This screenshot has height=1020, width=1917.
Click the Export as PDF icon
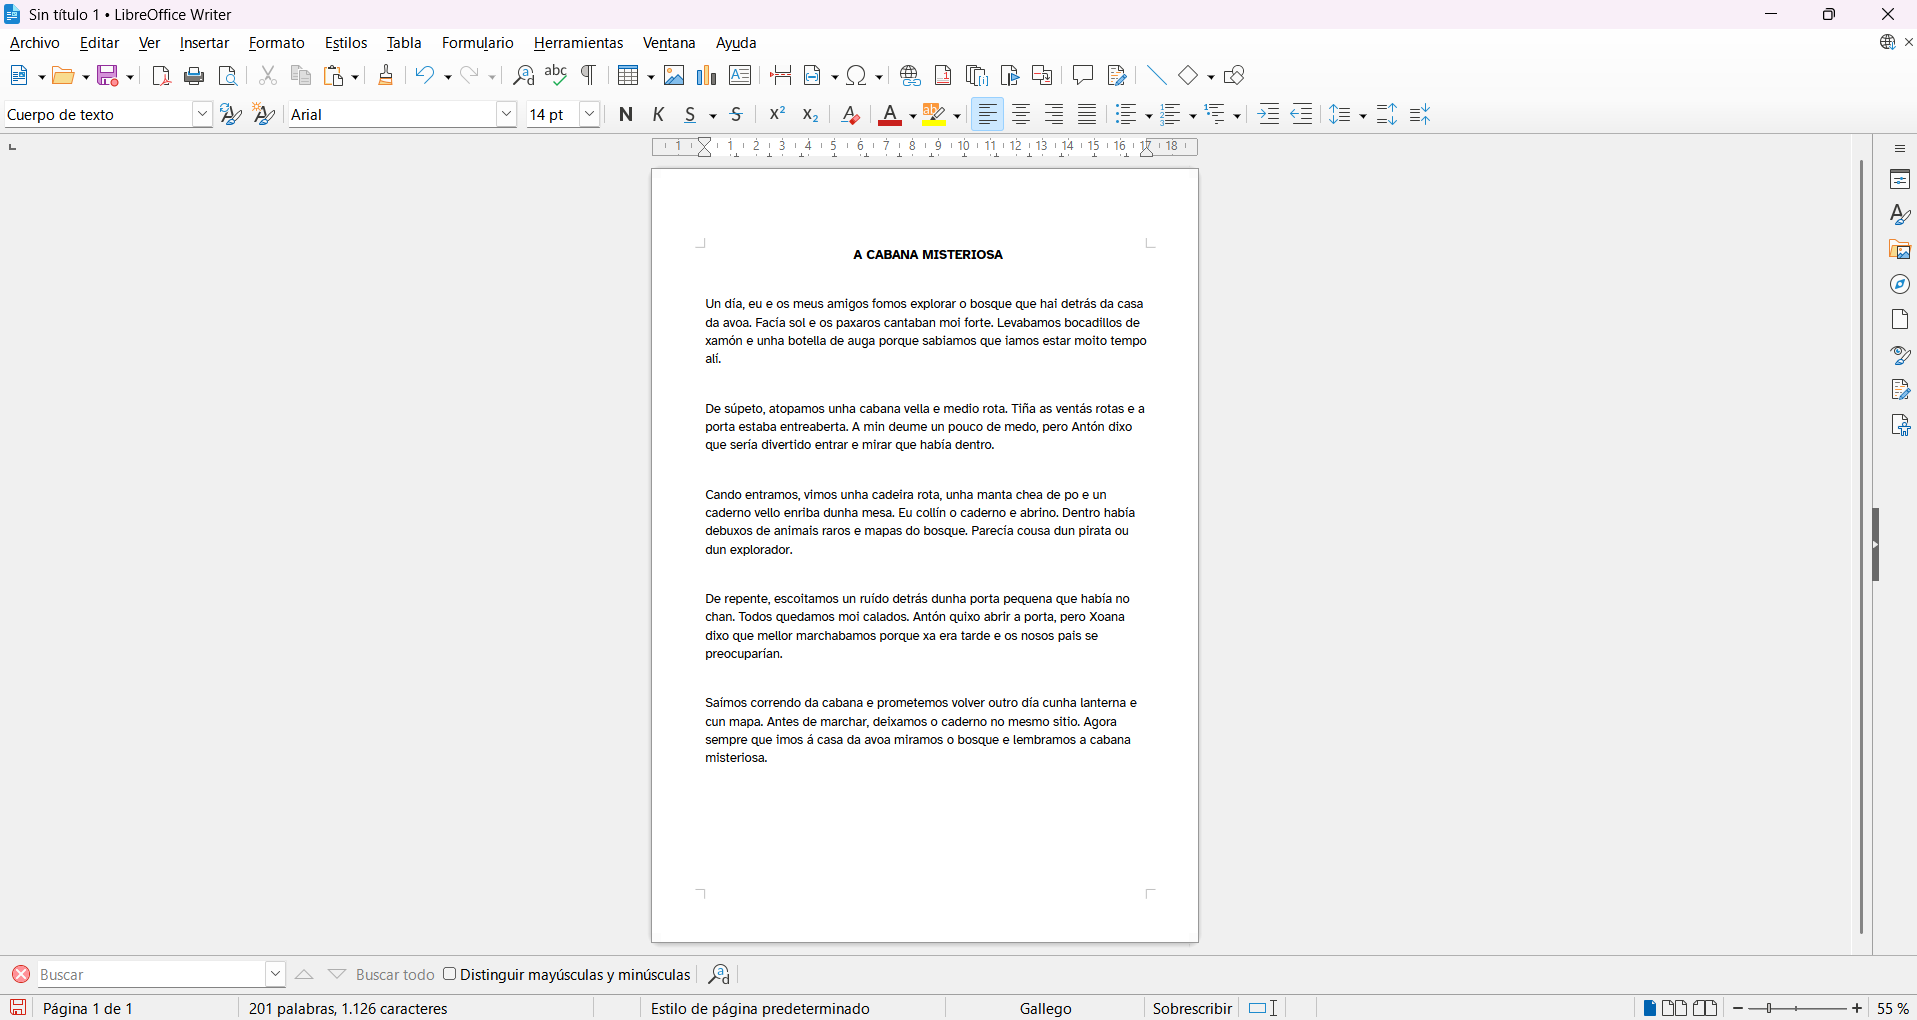tap(161, 76)
